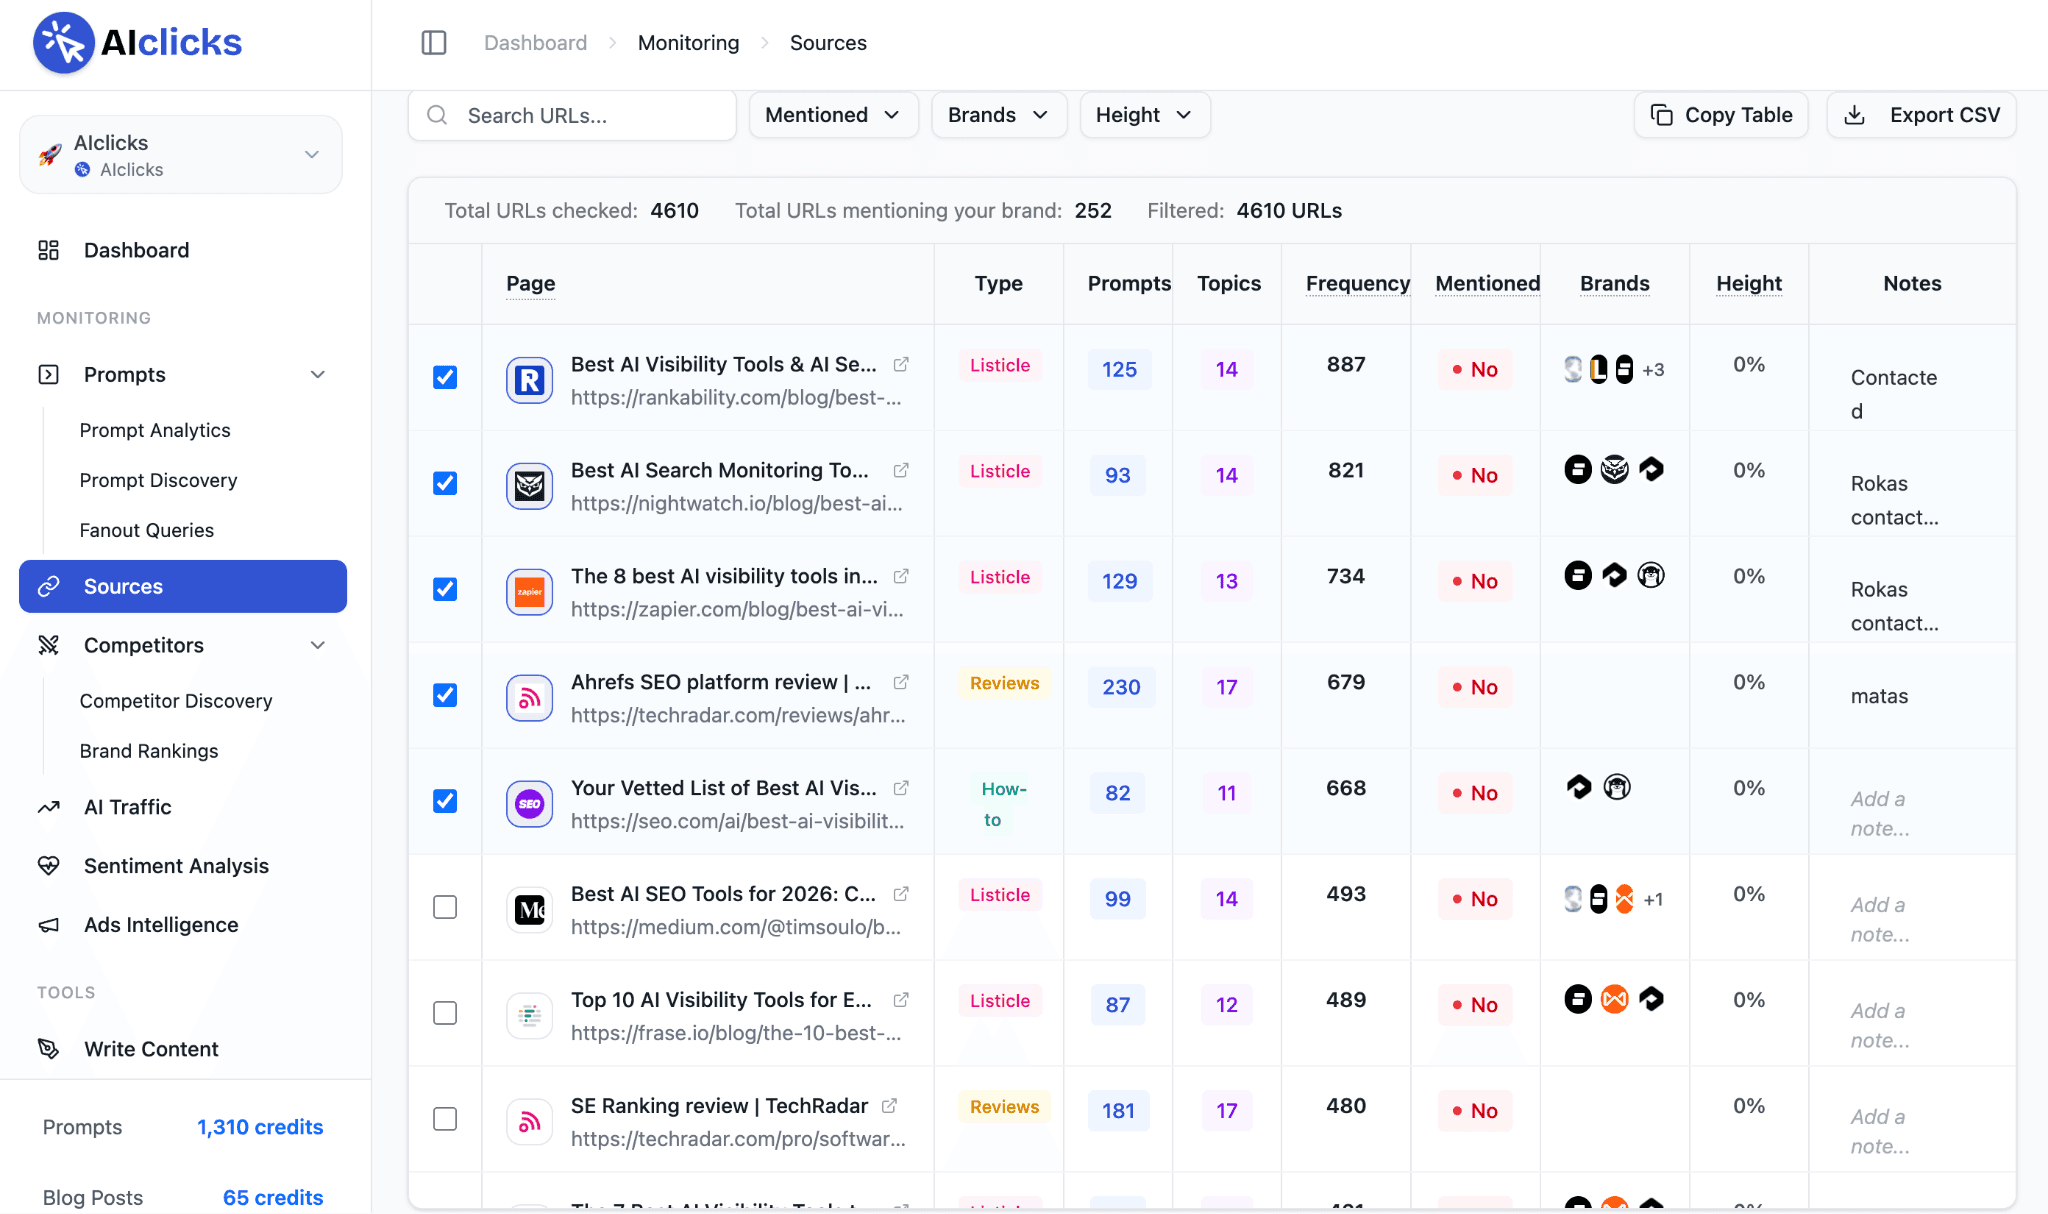The image size is (2048, 1214).
Task: Collapse the Prompts section chevron
Action: tap(318, 374)
